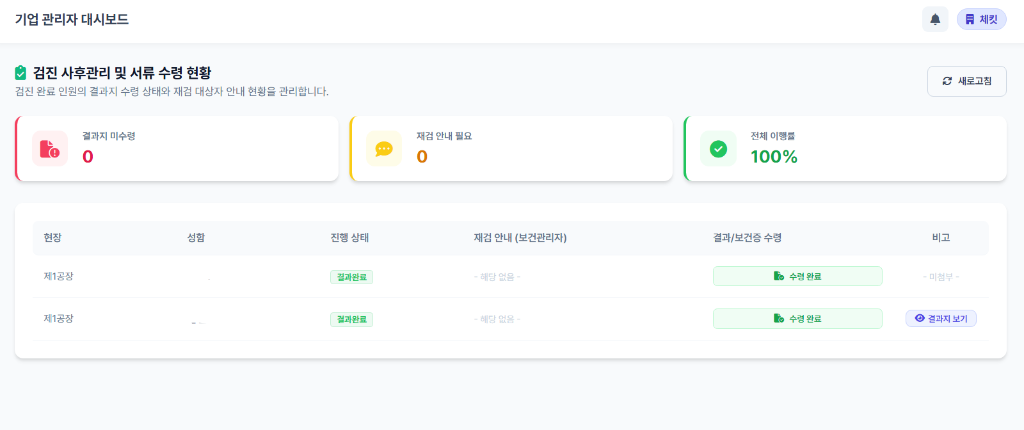Click the notification bell icon
Viewport: 1024px width, 430px height.
pos(935,19)
